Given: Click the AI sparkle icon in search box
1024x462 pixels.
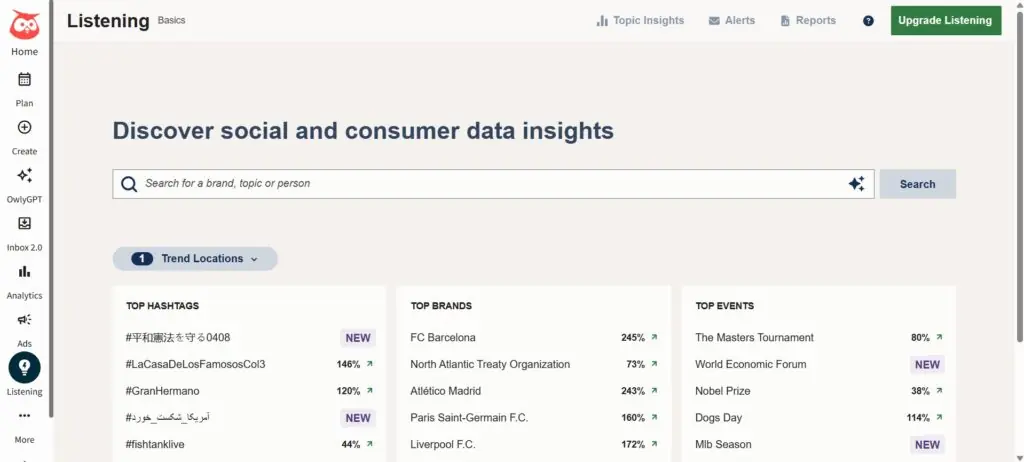Looking at the screenshot, I should point(856,184).
